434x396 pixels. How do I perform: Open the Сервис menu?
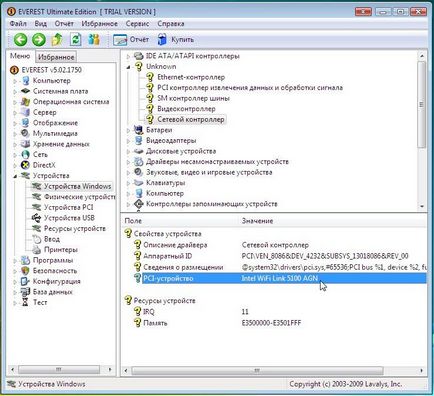click(x=137, y=24)
